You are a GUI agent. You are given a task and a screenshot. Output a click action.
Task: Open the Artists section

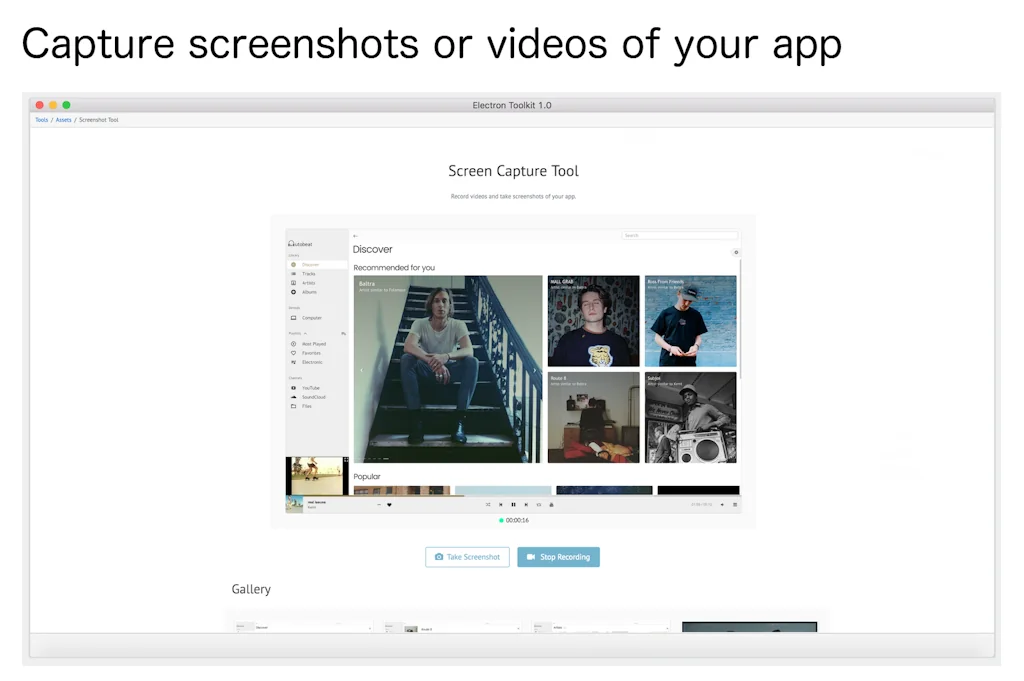pos(308,282)
